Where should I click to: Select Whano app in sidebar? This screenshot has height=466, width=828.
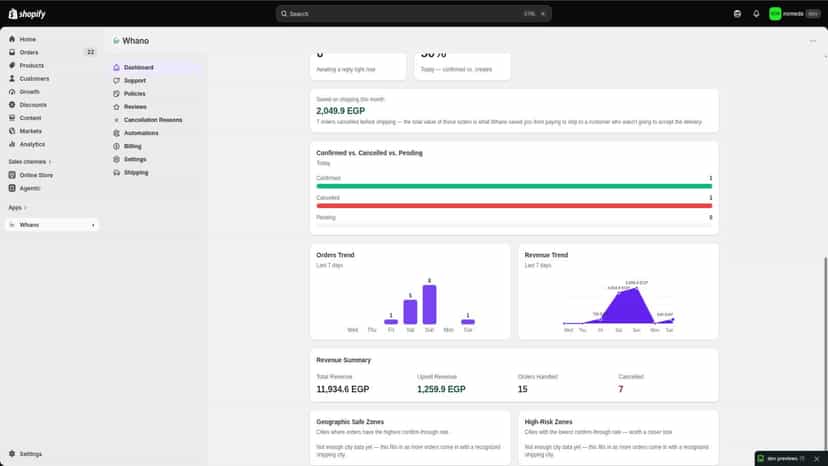point(52,225)
